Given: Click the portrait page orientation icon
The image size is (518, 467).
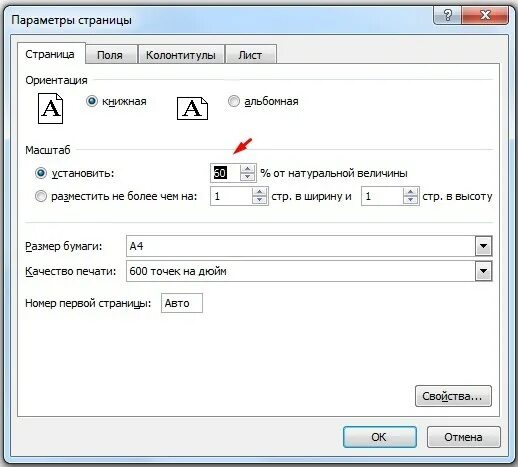Looking at the screenshot, I should (x=50, y=109).
